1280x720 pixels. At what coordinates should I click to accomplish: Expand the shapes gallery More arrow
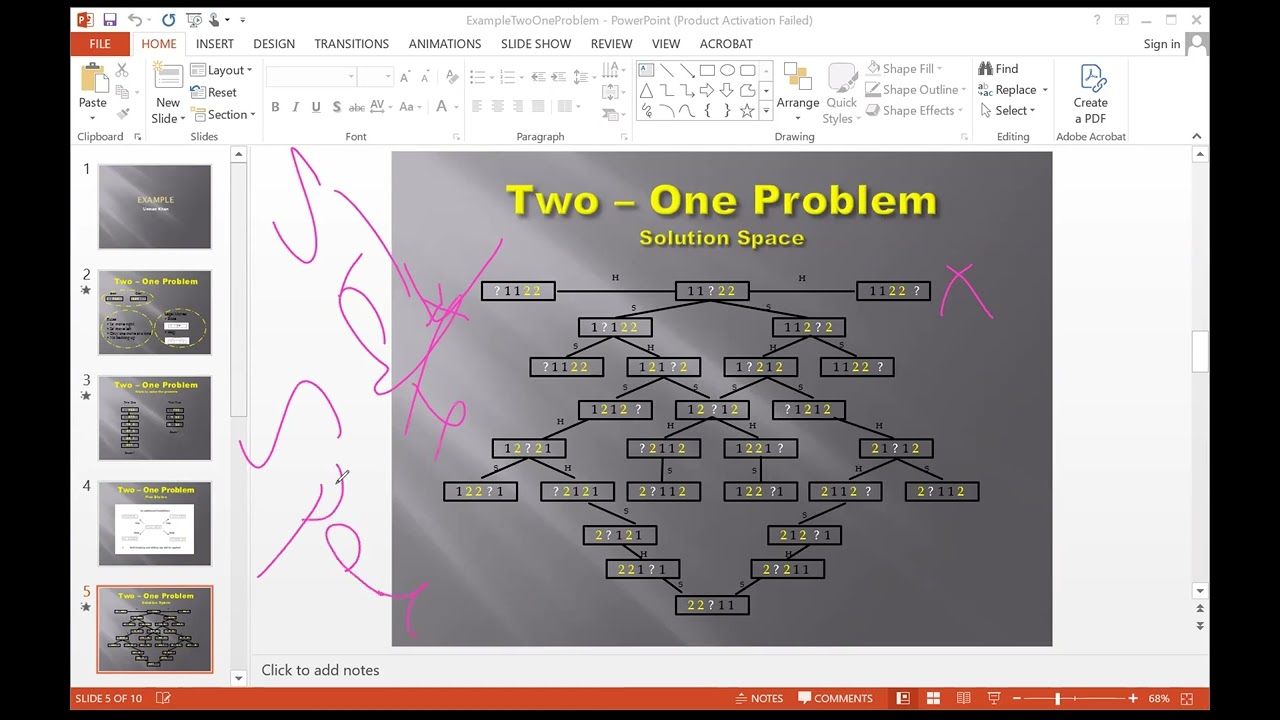pos(766,112)
